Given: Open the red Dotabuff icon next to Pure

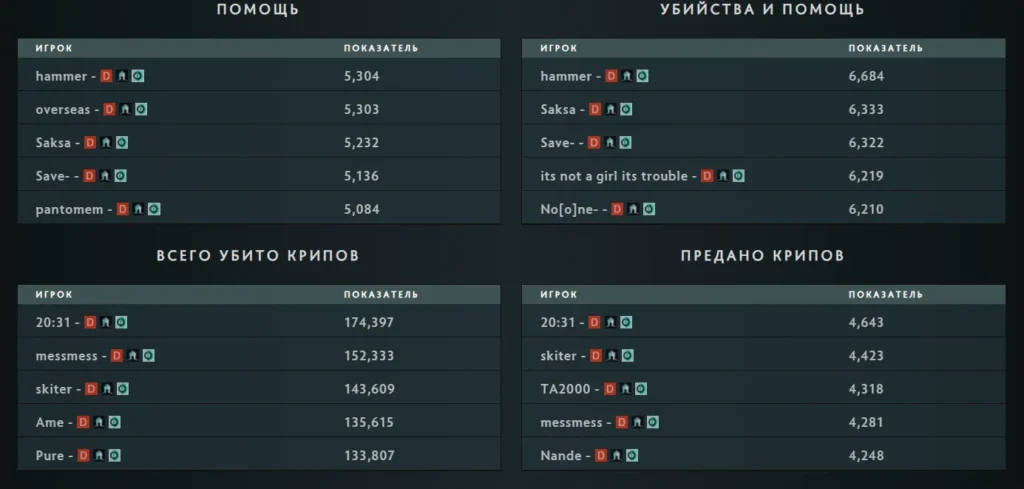Looking at the screenshot, I should 84,455.
